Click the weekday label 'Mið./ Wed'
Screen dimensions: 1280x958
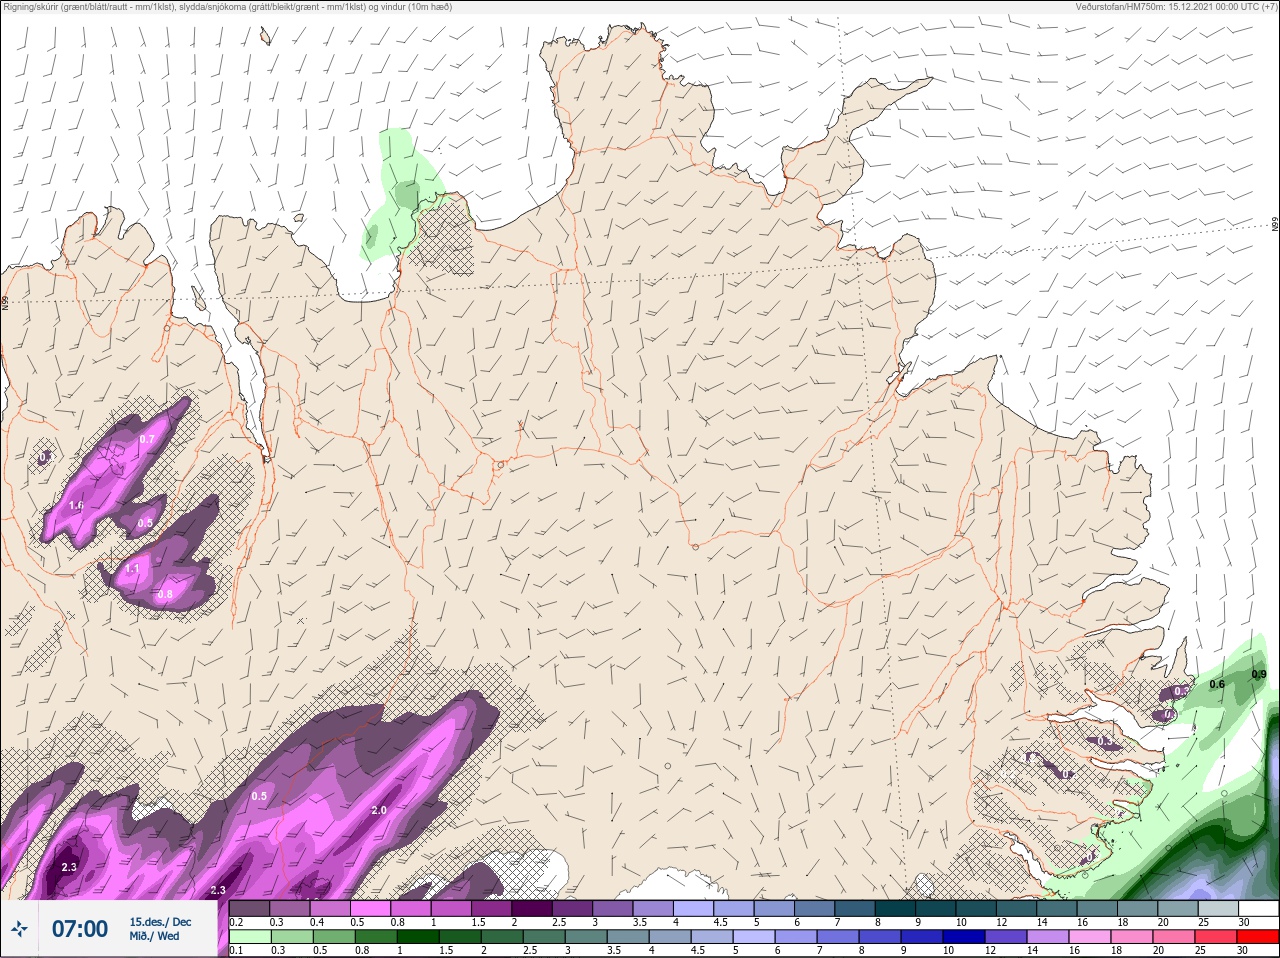tap(155, 936)
